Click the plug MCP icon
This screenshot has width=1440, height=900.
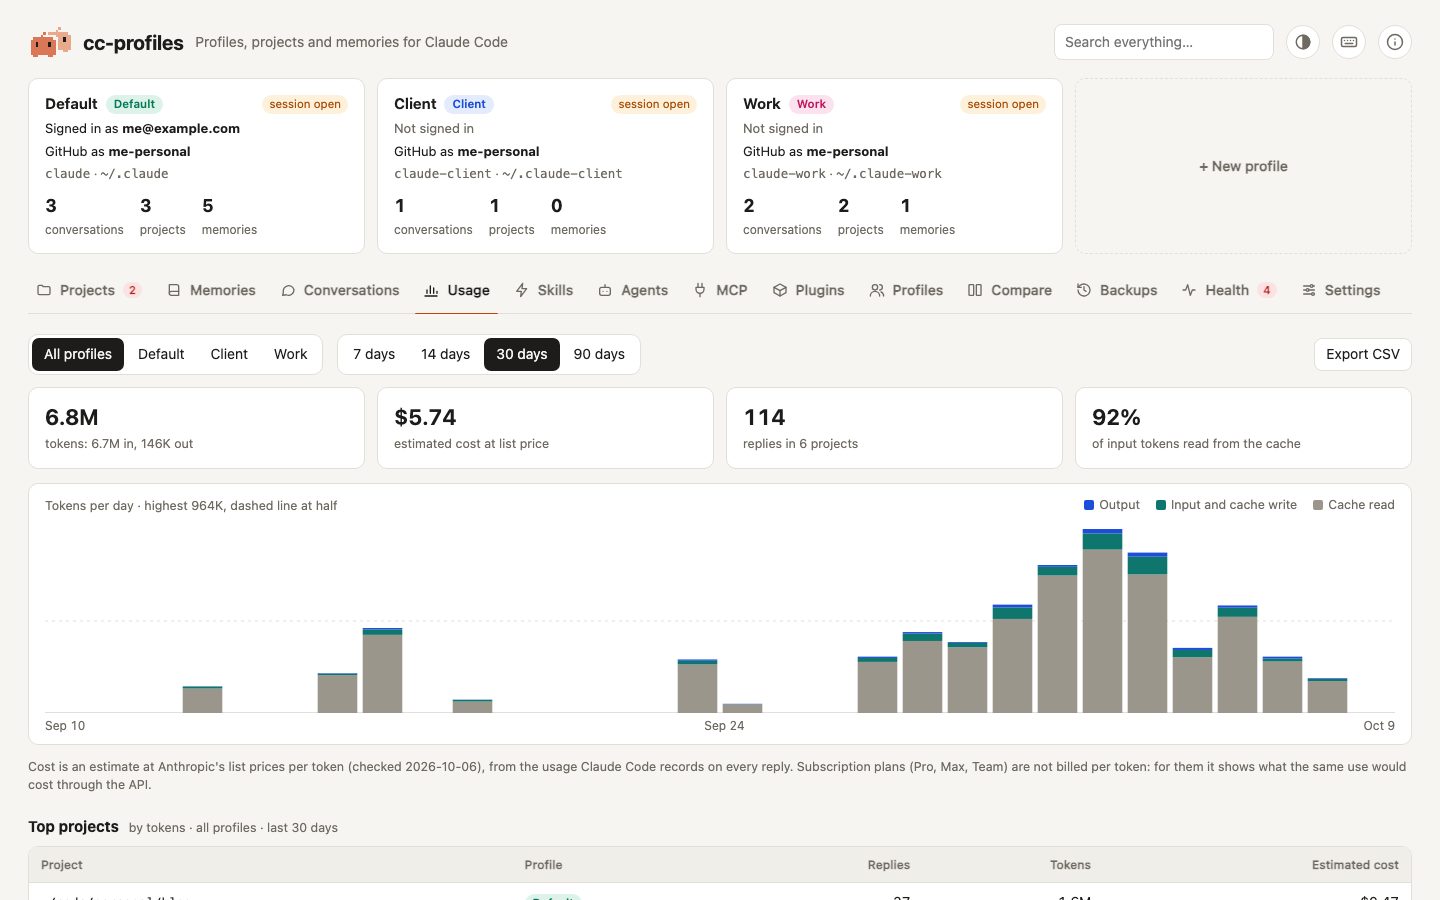coord(700,290)
